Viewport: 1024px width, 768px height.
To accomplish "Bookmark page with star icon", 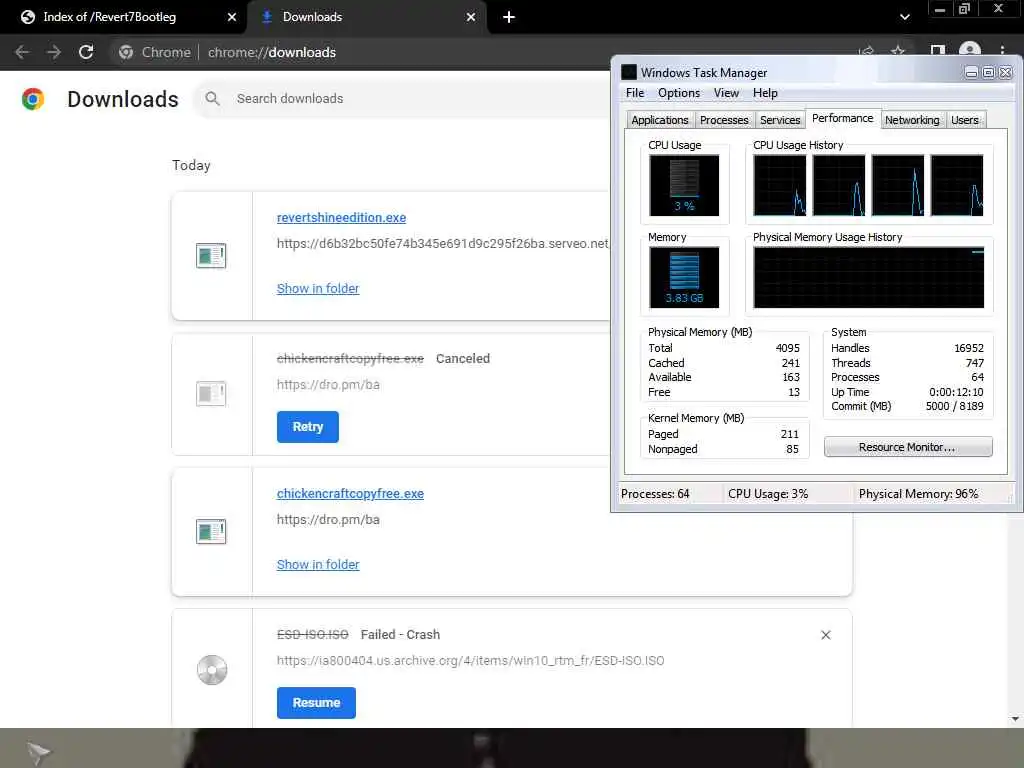I will click(899, 51).
